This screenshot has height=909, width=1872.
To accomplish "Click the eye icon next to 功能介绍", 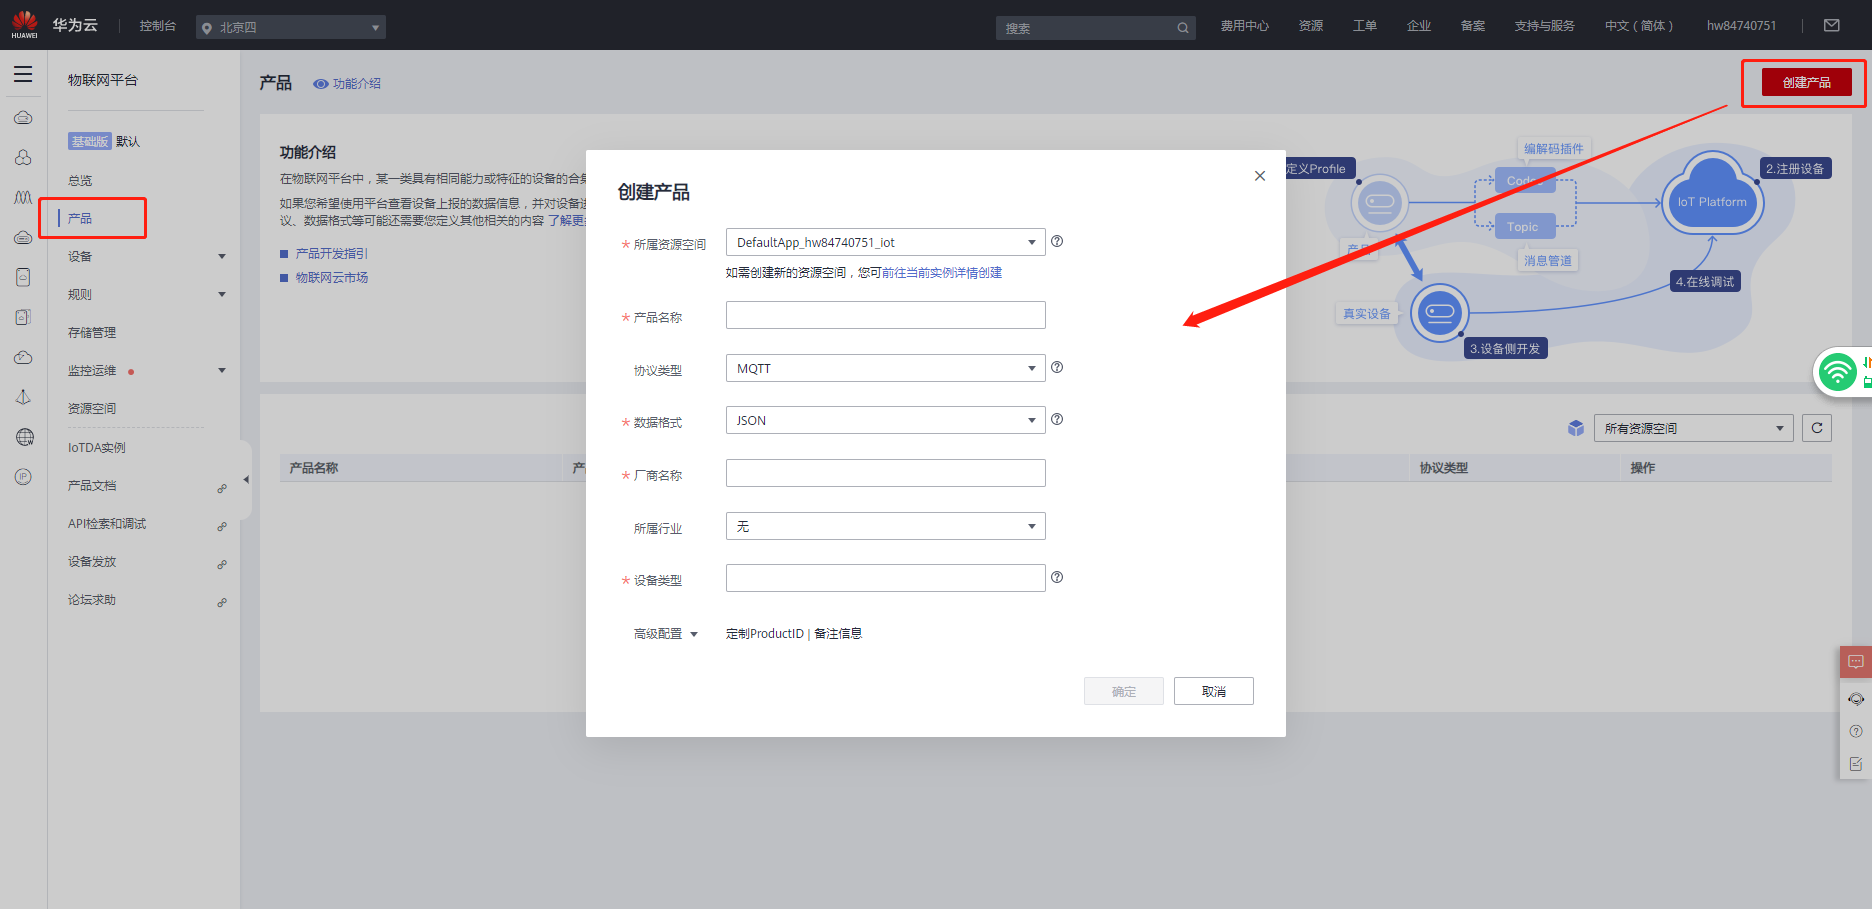I will (321, 84).
